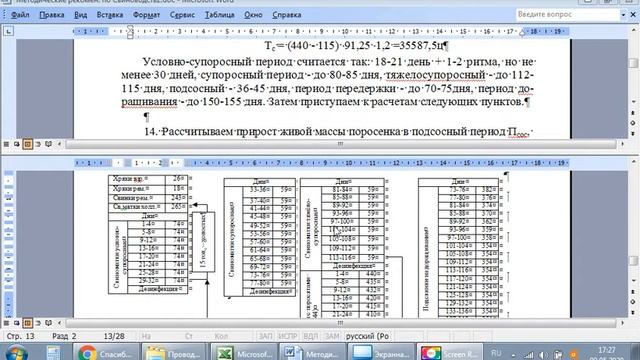Click network signal icon in tray
Screen dimensions: 640x360
coord(529,355)
